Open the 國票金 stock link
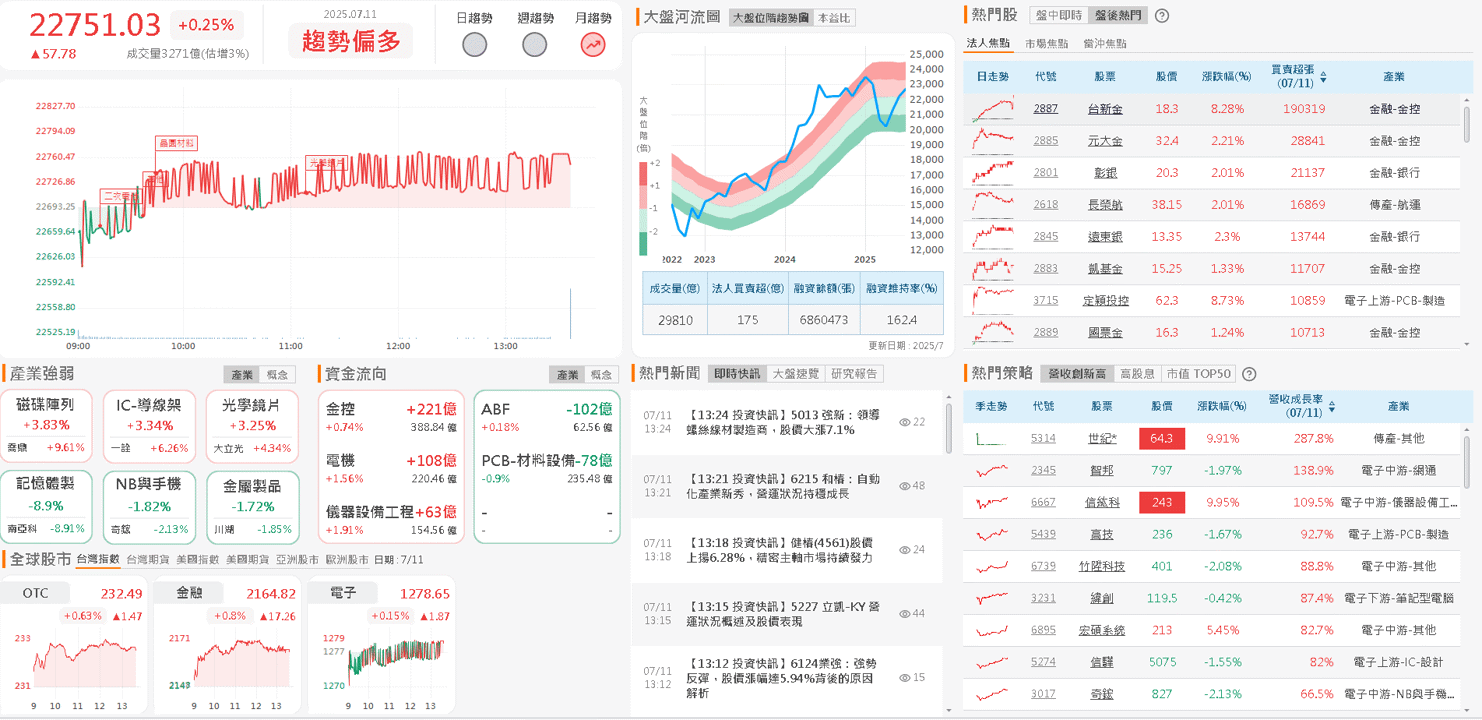Viewport: 1482px width, 720px height. tap(1105, 333)
